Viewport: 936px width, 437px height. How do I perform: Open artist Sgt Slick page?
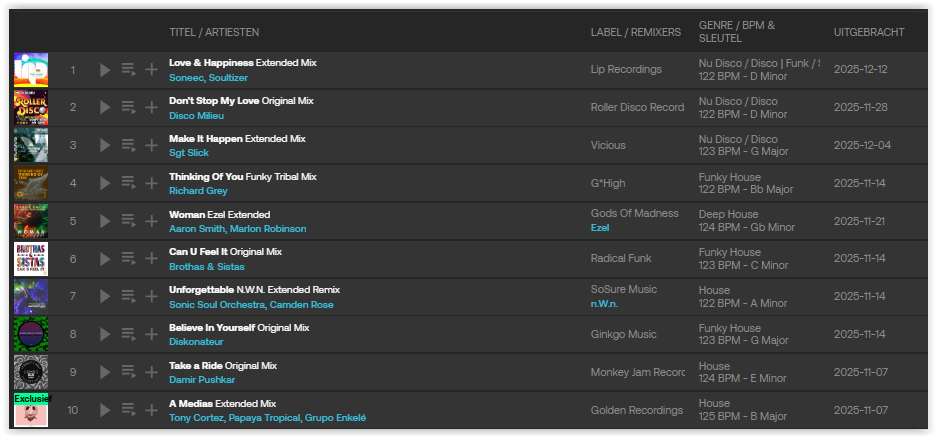pos(189,153)
